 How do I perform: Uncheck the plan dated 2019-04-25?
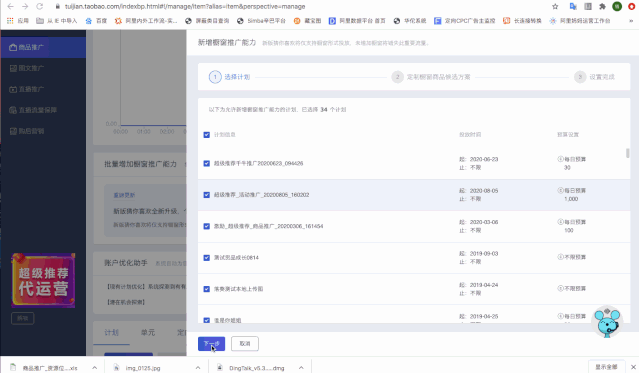[x=207, y=320]
